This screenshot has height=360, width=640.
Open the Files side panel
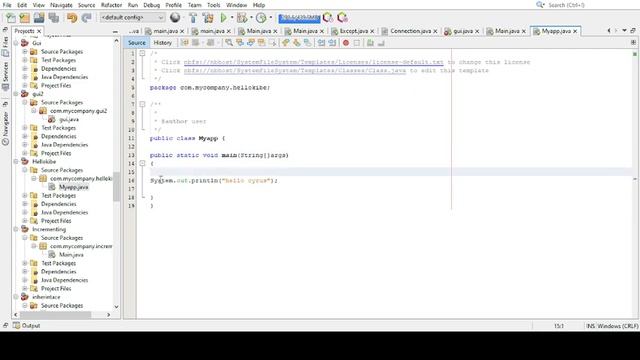[5, 46]
